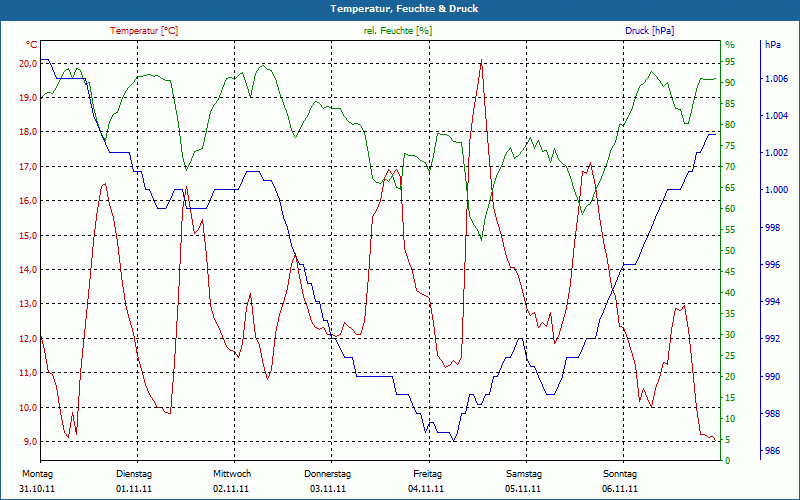The image size is (800, 500).
Task: Click the 20,0 temperature axis value
Action: coord(29,63)
